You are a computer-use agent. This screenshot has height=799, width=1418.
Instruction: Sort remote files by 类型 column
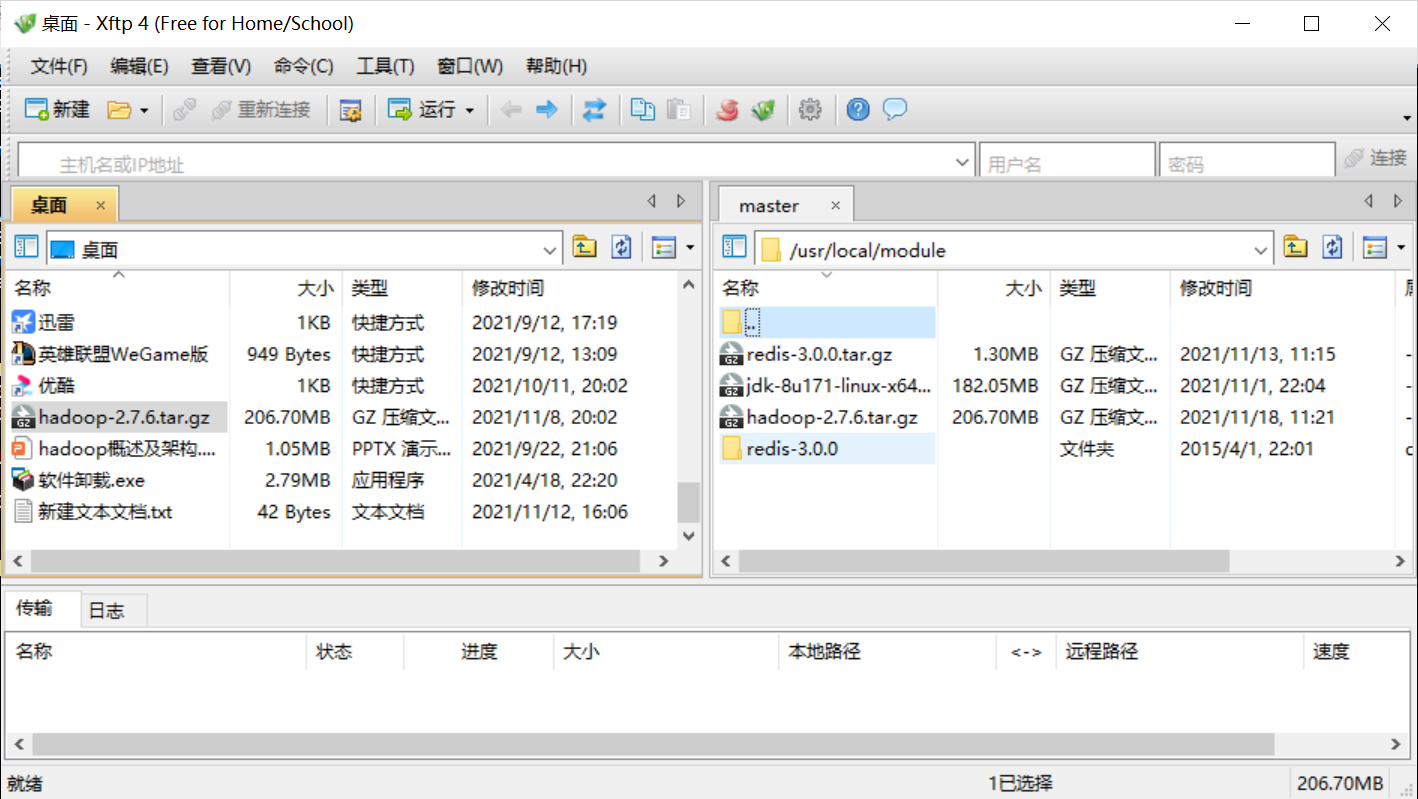pos(1110,289)
